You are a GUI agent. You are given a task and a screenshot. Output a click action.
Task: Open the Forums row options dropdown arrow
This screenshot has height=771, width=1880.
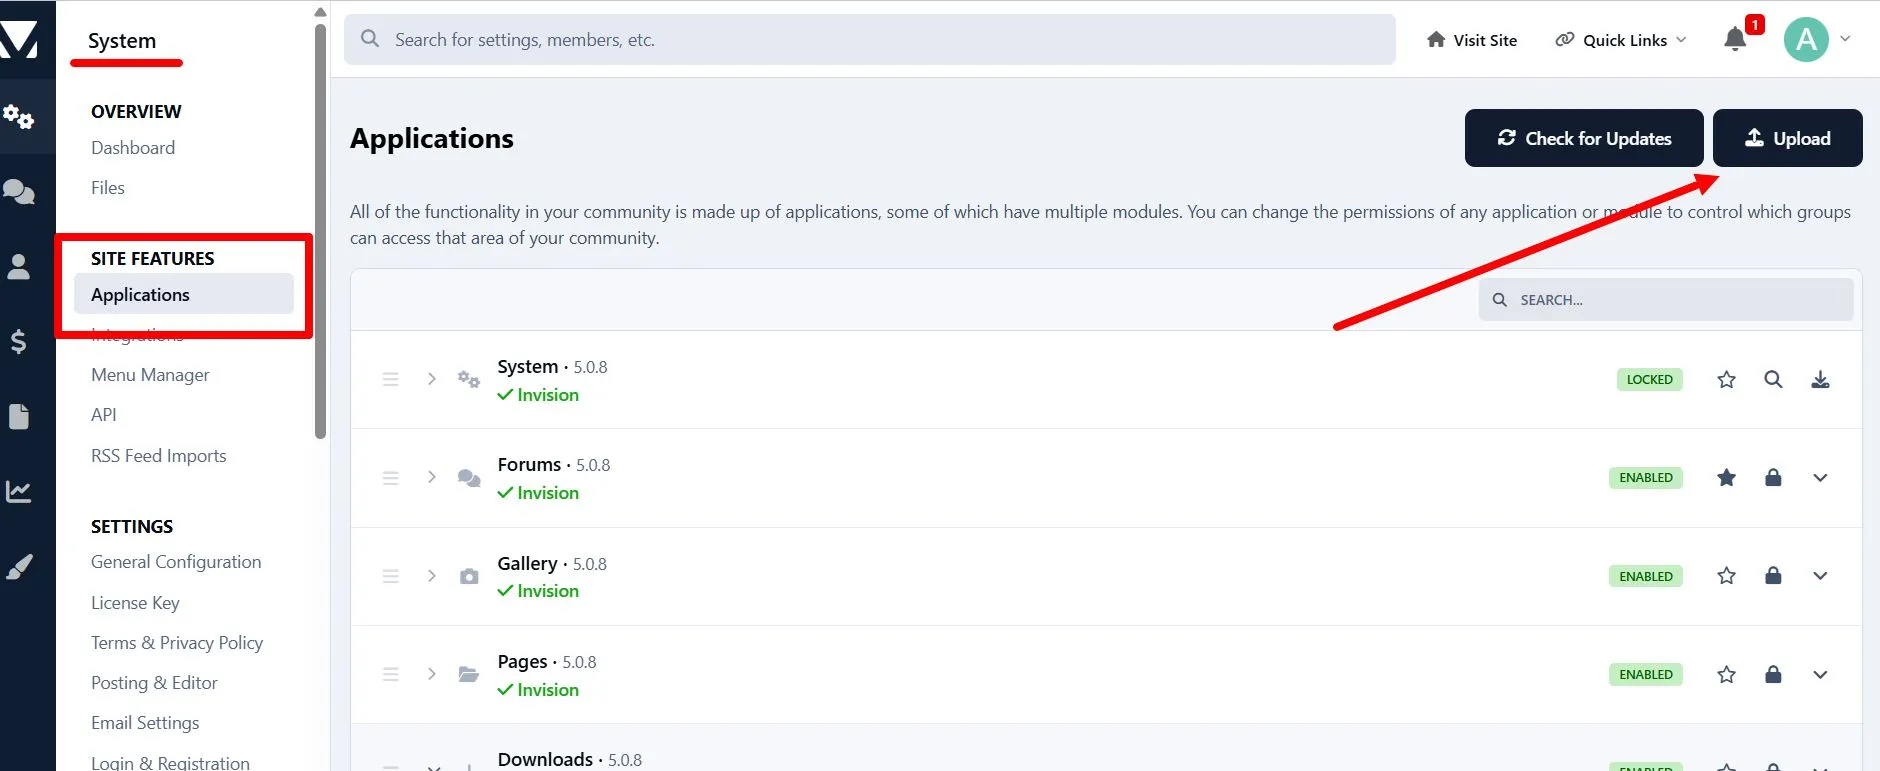(x=1820, y=478)
